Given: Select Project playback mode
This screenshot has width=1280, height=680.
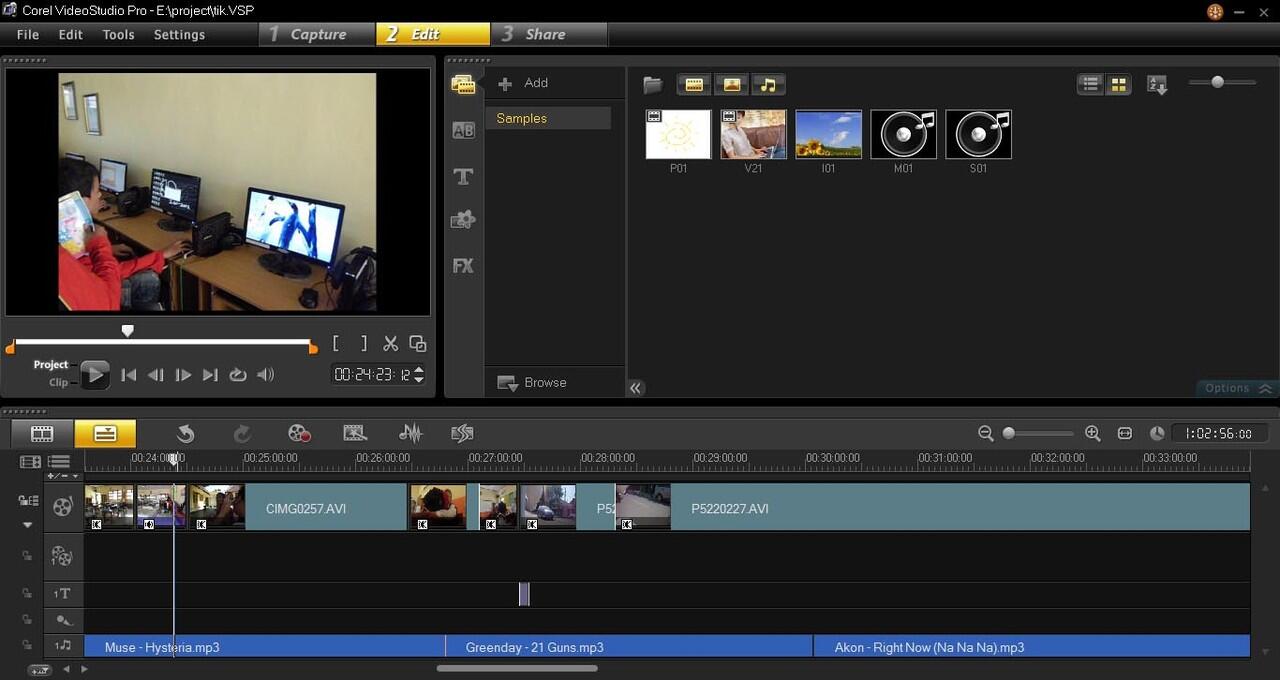Looking at the screenshot, I should 51,365.
